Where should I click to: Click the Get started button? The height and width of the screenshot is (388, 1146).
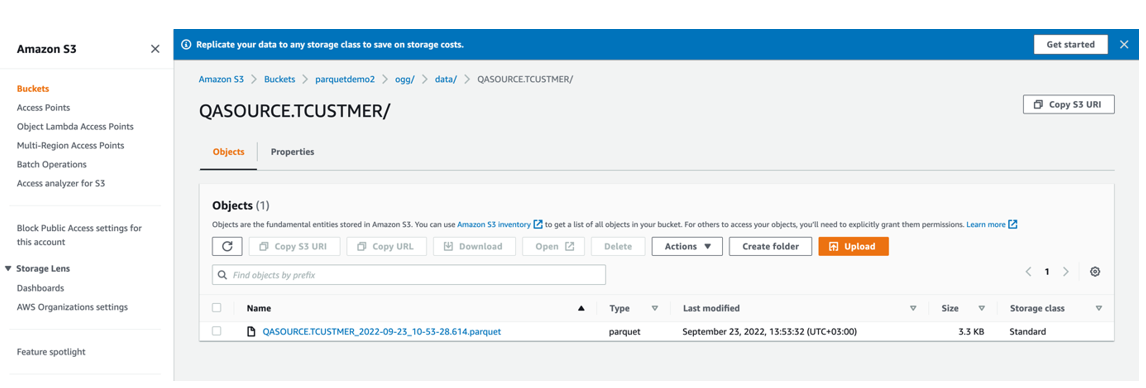point(1070,45)
